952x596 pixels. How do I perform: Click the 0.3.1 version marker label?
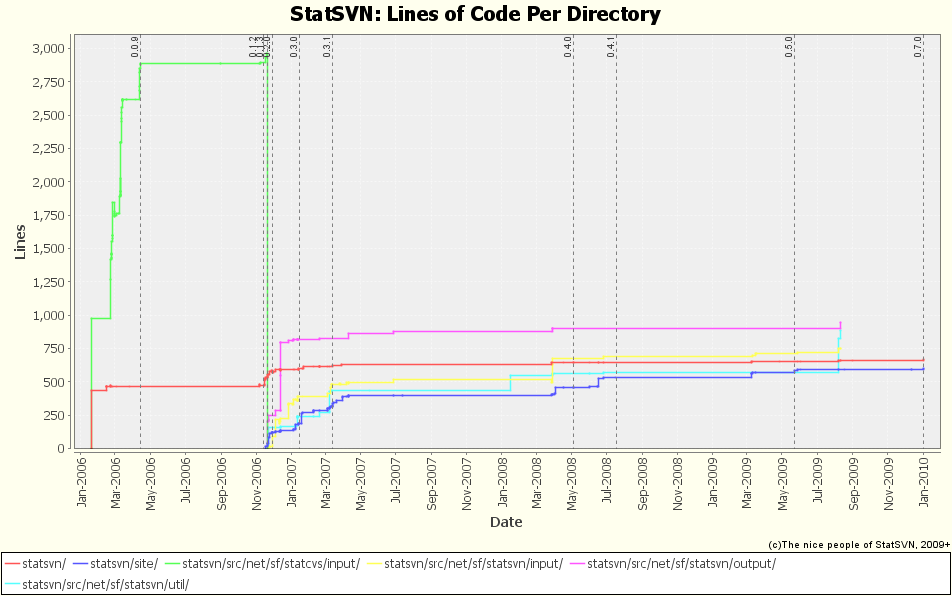[327, 47]
